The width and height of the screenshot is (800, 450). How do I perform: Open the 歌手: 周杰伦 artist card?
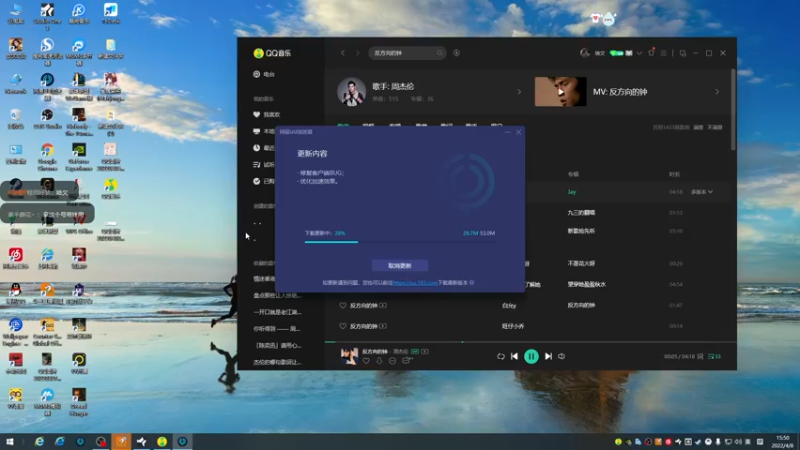[430, 92]
